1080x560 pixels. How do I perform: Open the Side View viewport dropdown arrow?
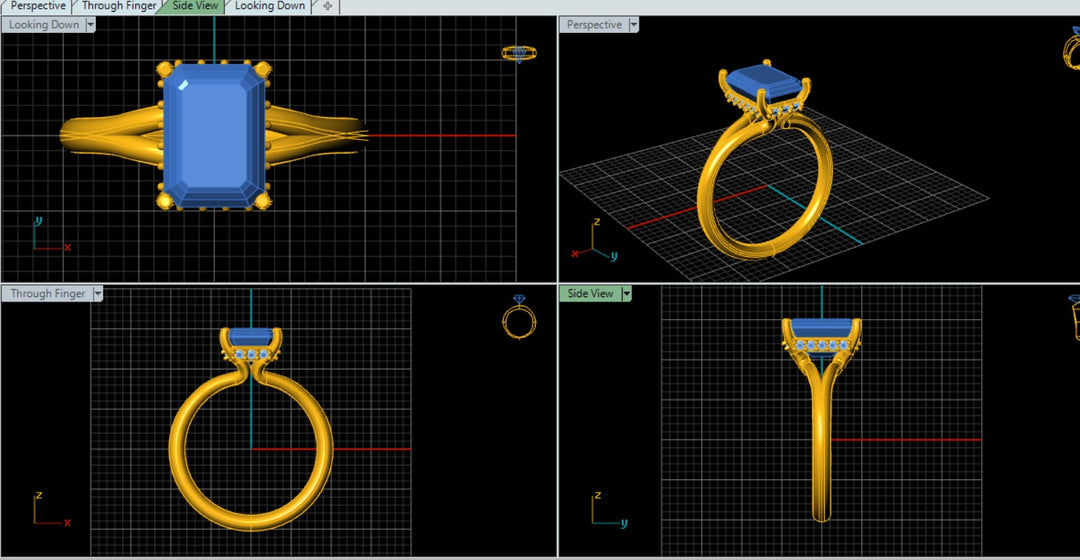point(626,294)
